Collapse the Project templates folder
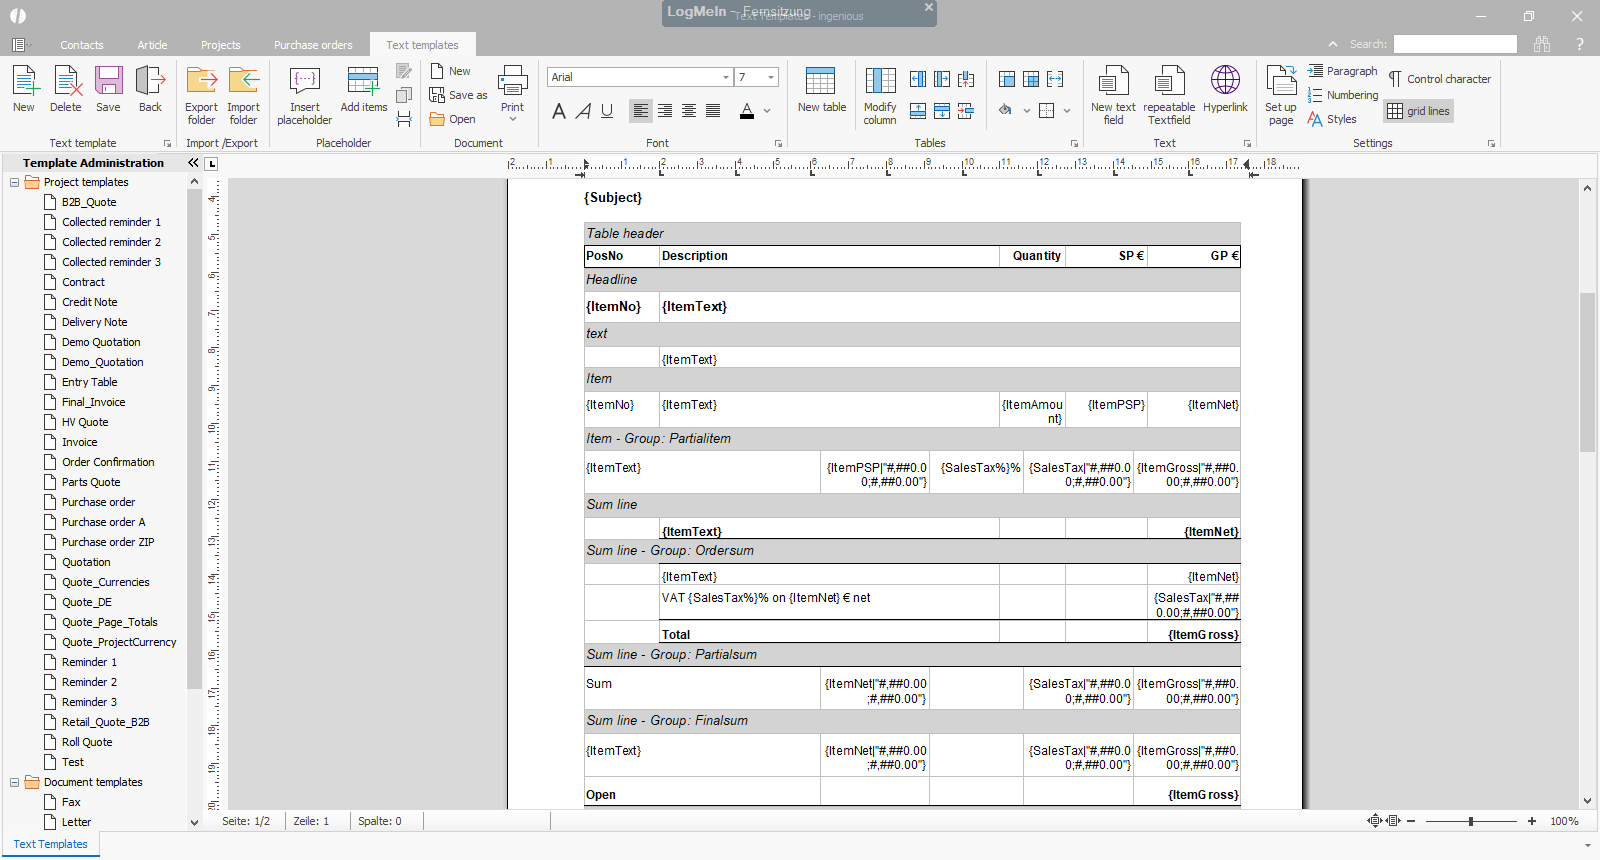 (15, 182)
